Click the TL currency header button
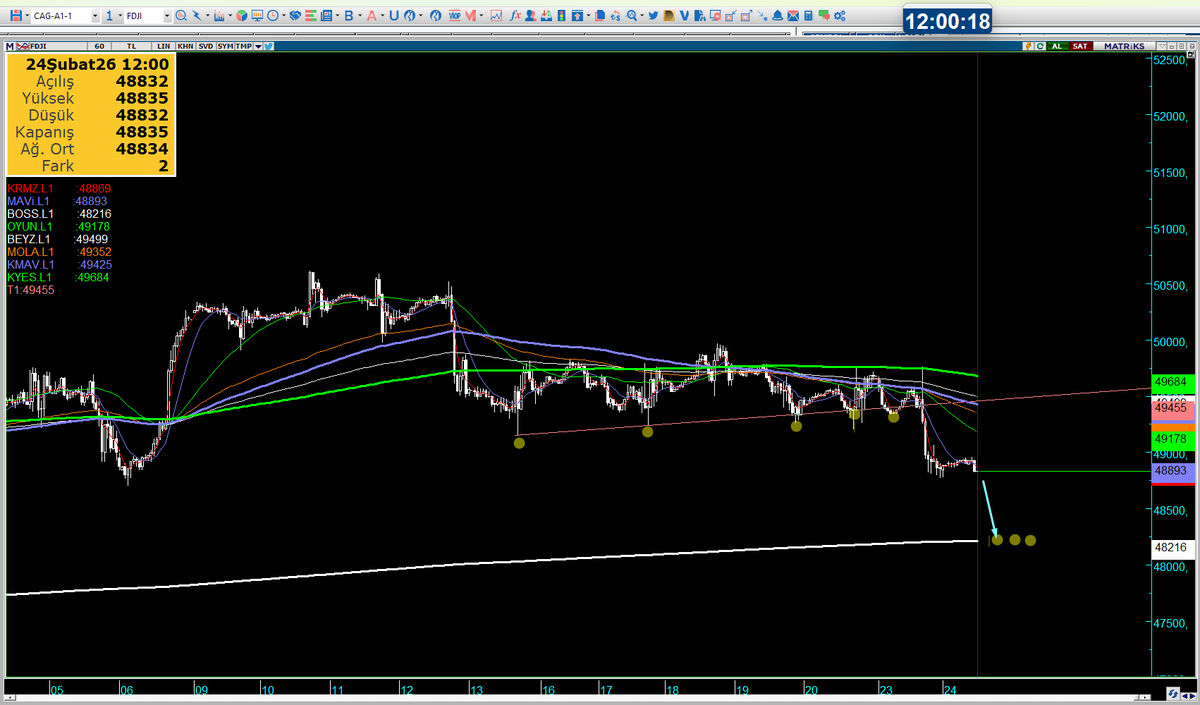This screenshot has height=705, width=1200. [131, 46]
